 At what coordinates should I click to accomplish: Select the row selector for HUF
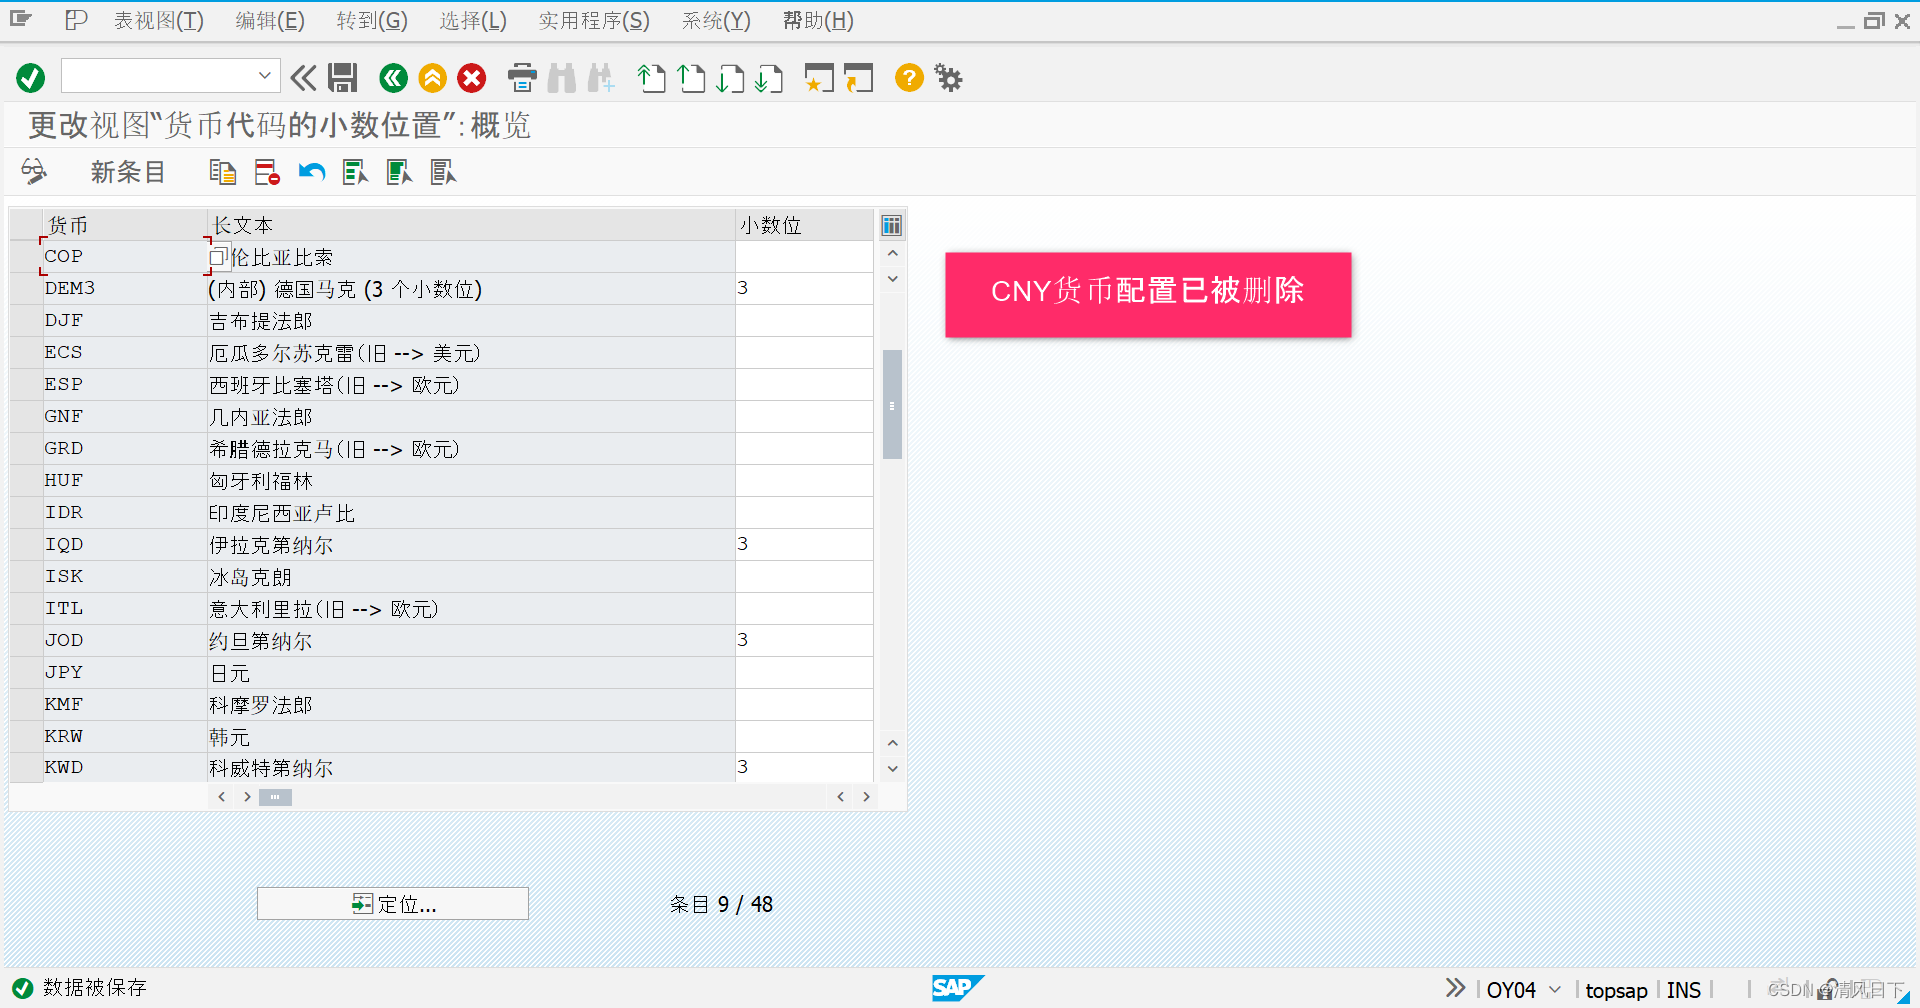tap(26, 481)
